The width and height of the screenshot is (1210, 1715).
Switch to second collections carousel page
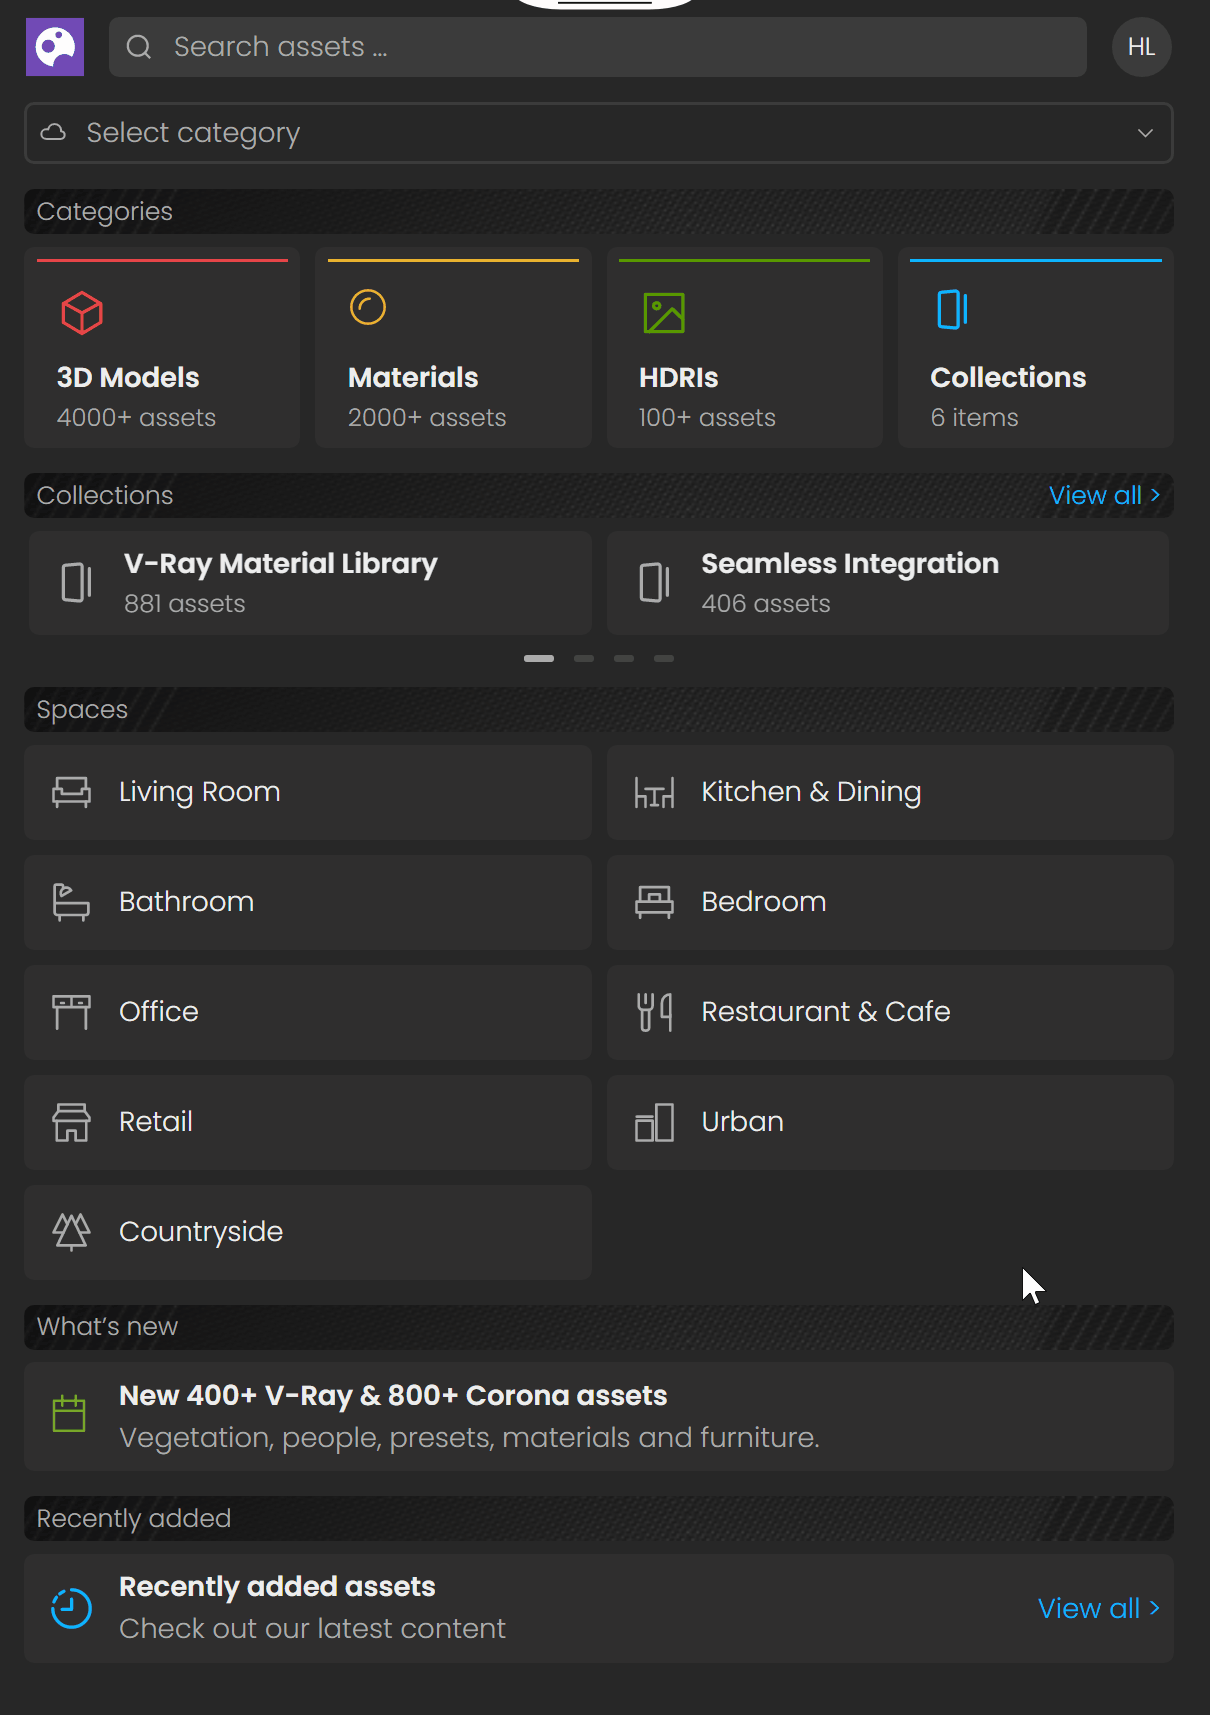coord(584,658)
